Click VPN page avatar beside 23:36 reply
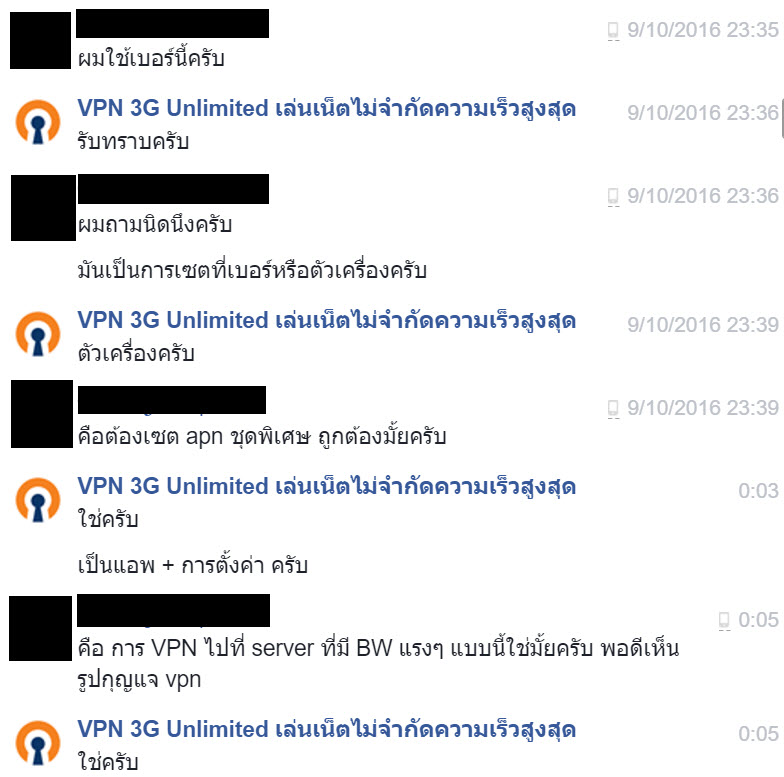Screen dimensions: 784x777 coord(38,122)
